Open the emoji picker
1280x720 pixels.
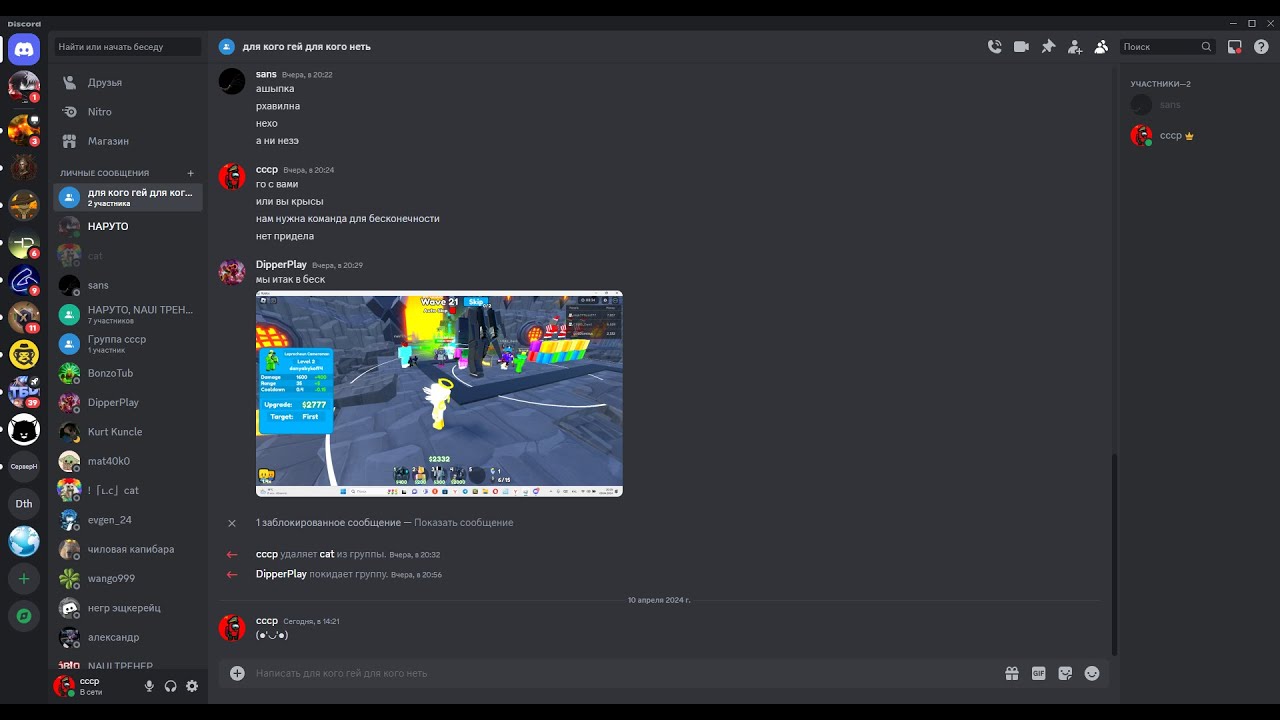point(1092,673)
